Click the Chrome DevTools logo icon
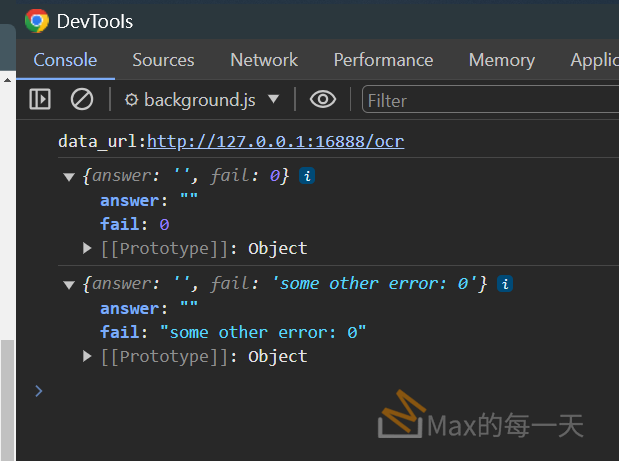The image size is (619, 461). [37, 21]
